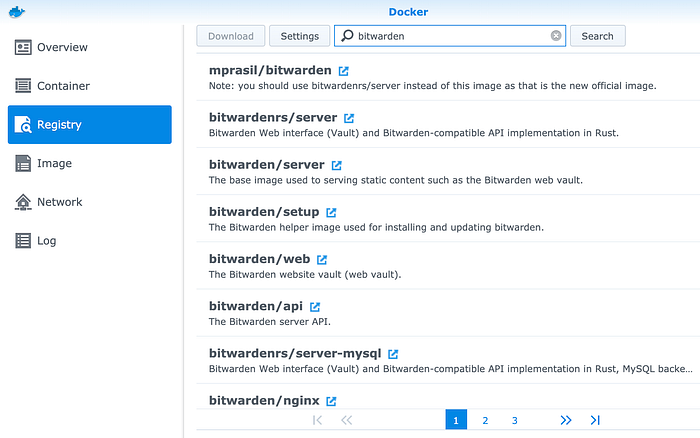Click the magnifier icon in search box
The height and width of the screenshot is (438, 700).
pos(347,36)
